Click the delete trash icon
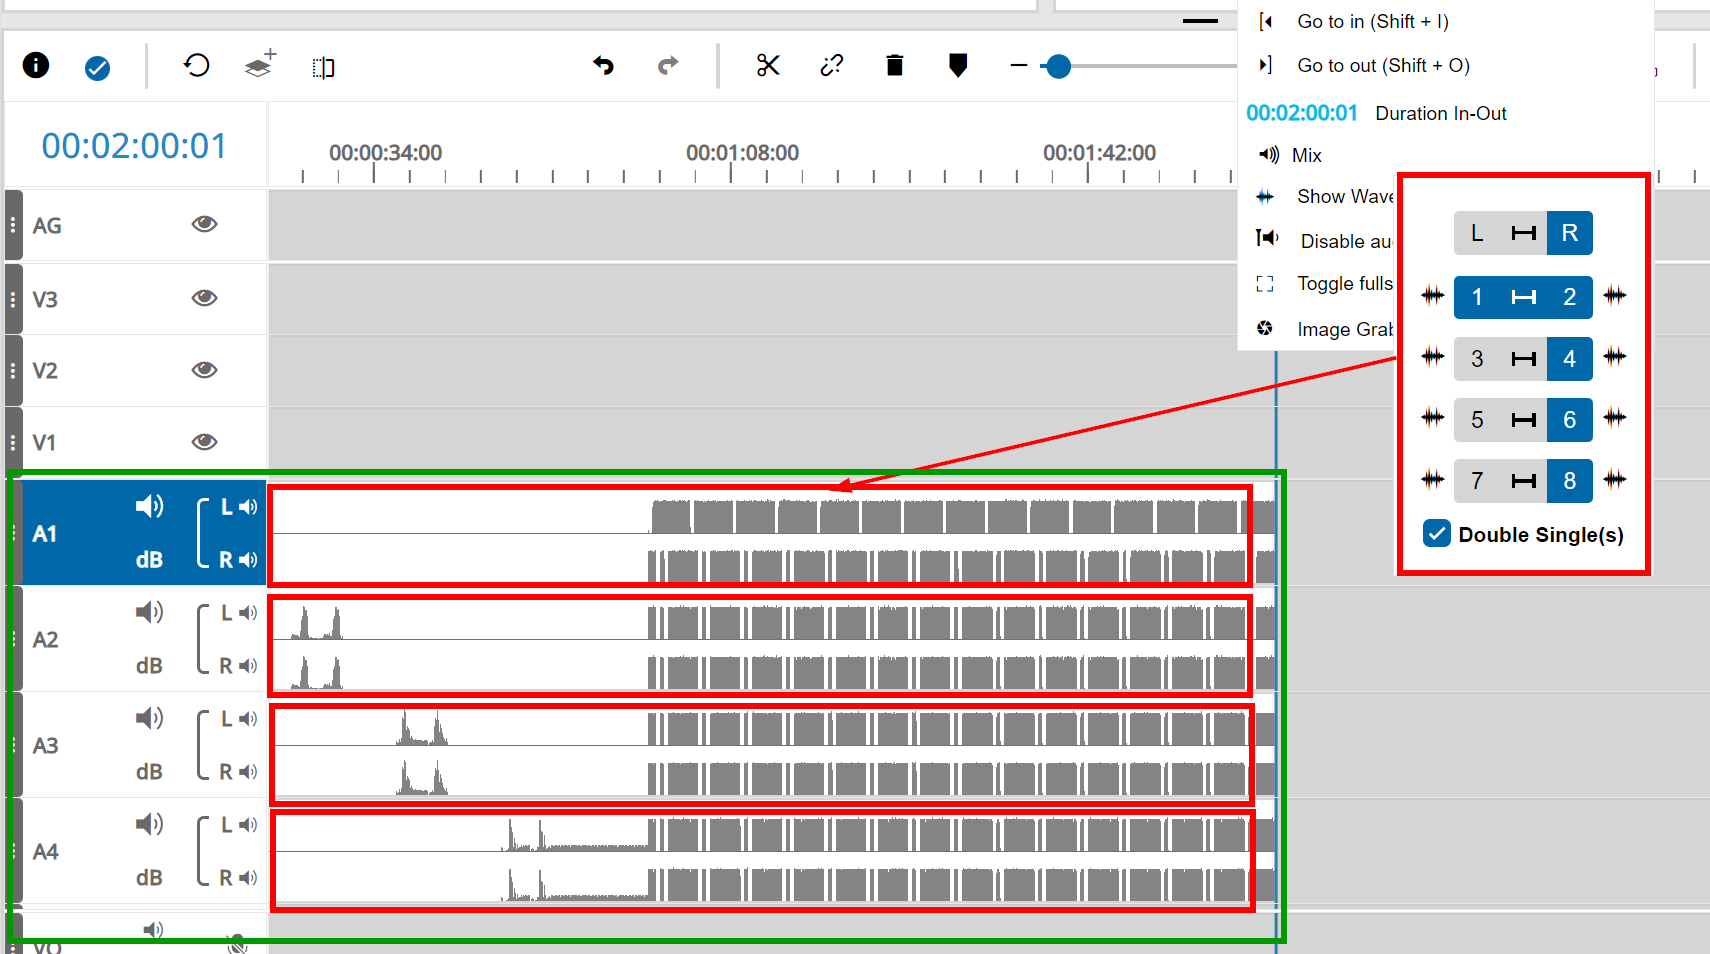 point(894,66)
